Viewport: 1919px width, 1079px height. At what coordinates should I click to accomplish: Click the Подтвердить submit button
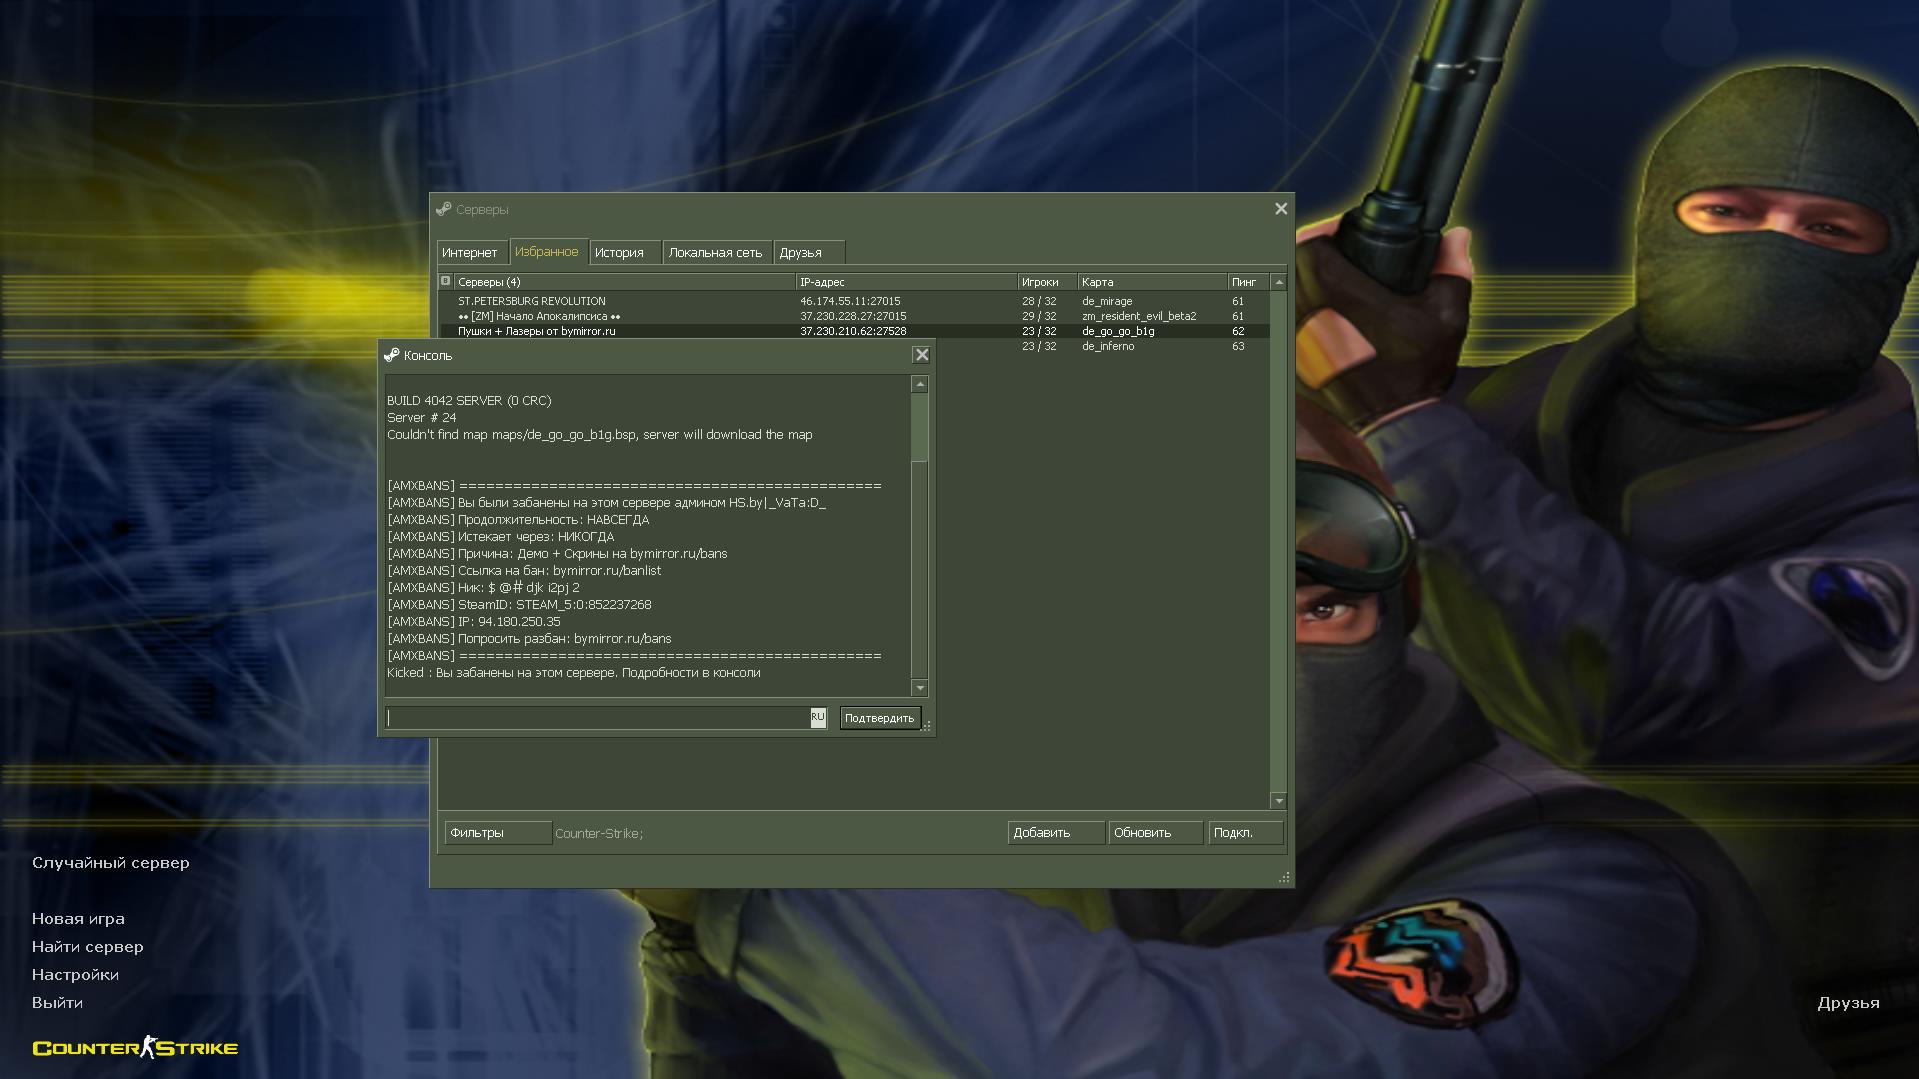point(880,718)
